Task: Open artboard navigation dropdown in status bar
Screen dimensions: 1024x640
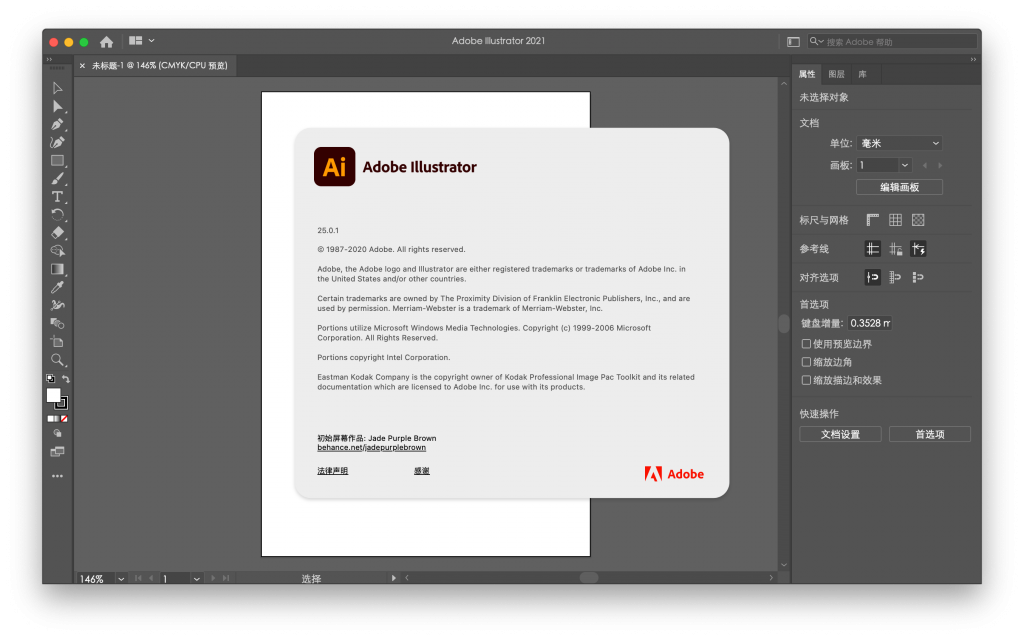Action: pyautogui.click(x=197, y=579)
